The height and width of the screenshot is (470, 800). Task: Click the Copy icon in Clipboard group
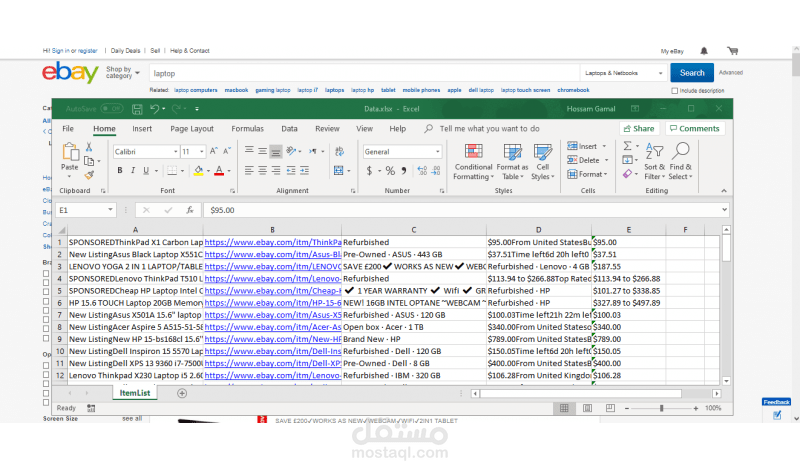point(89,161)
